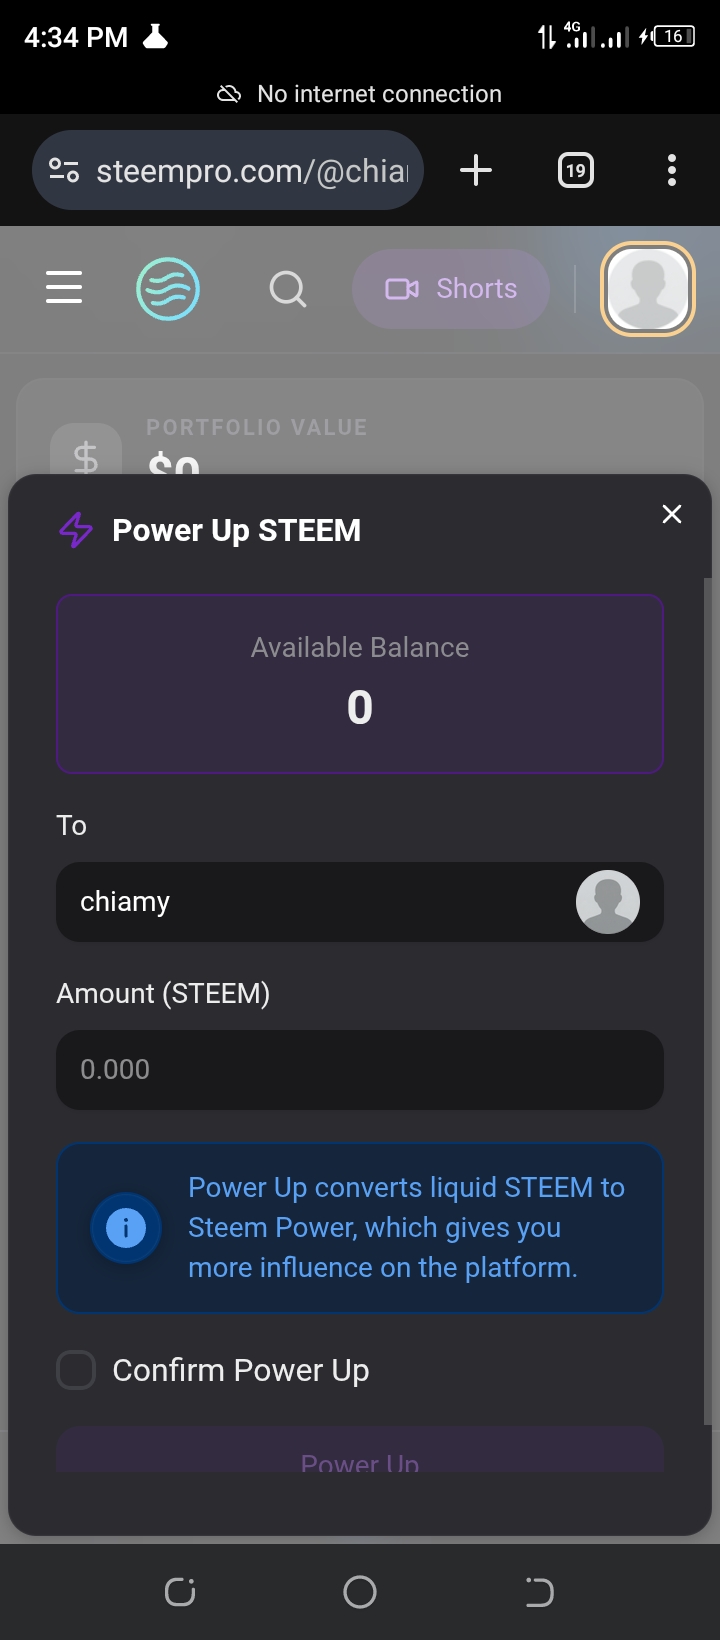
Task: Tick the Confirm Power Up checkbox
Action: point(76,1370)
